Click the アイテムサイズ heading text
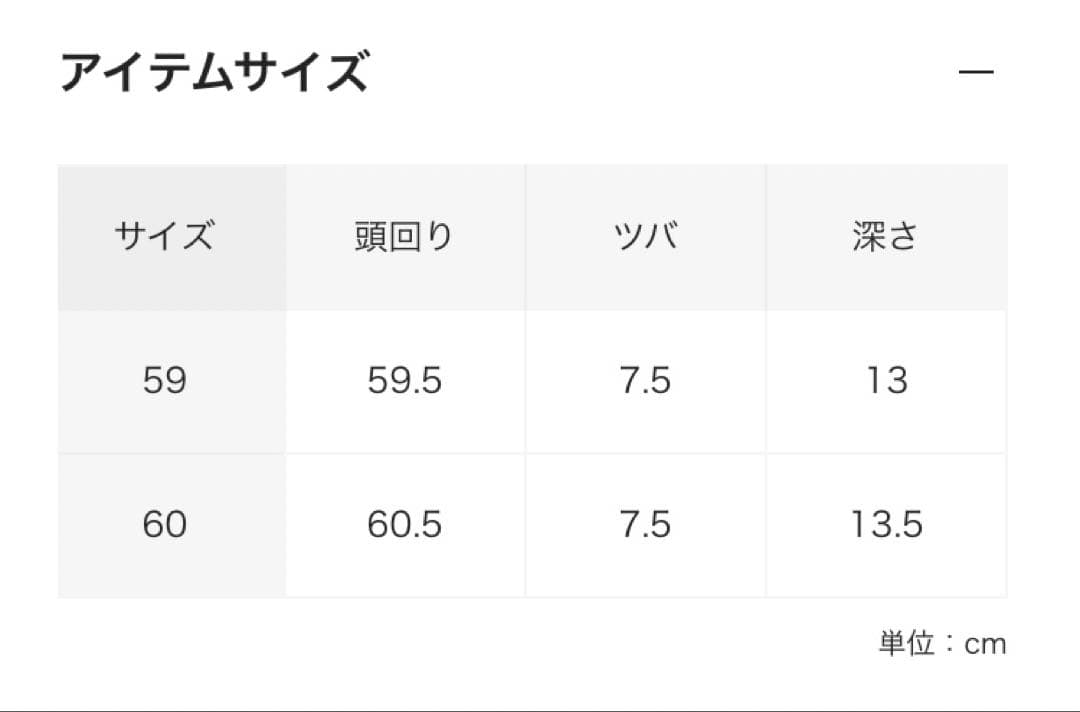The width and height of the screenshot is (1080, 712). click(x=214, y=73)
